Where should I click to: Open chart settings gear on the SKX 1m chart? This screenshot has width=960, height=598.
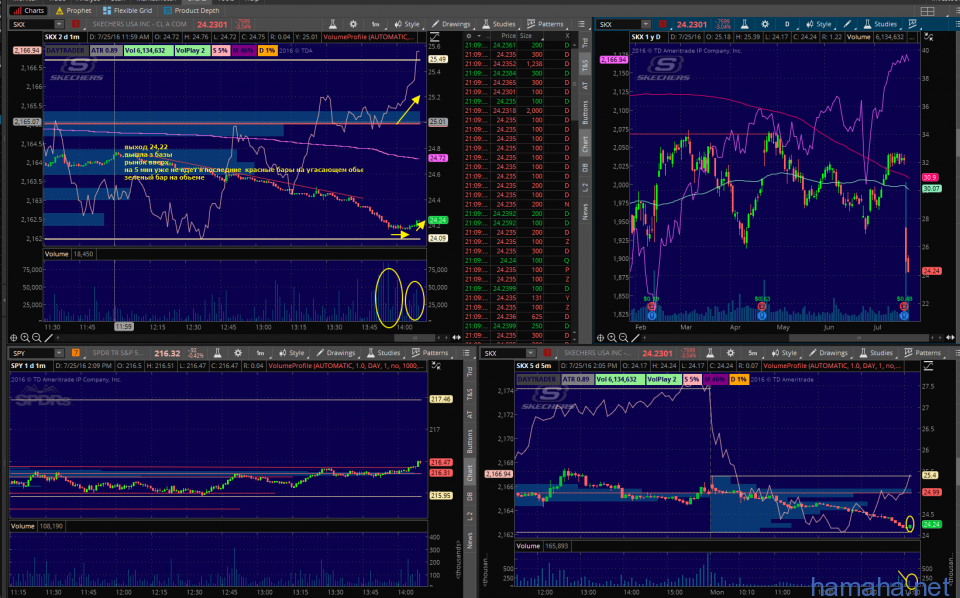353,24
